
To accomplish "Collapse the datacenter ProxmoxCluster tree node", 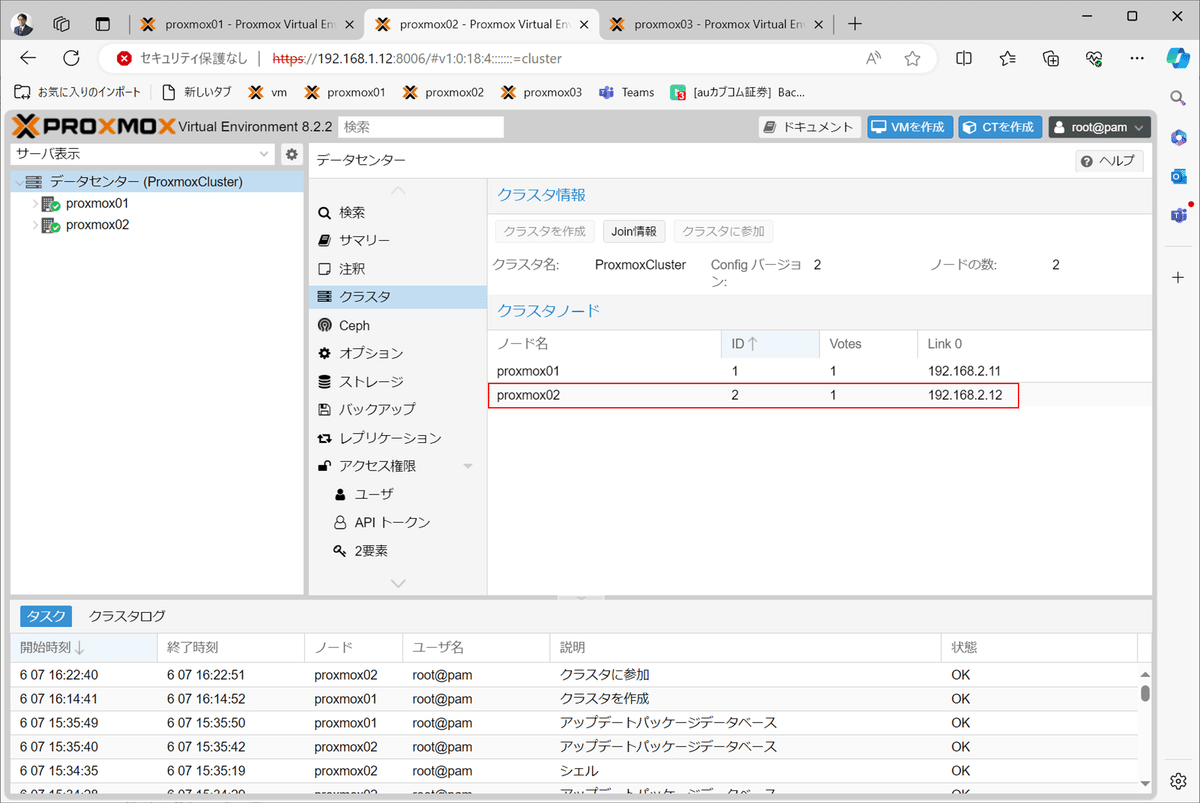I will (18, 182).
